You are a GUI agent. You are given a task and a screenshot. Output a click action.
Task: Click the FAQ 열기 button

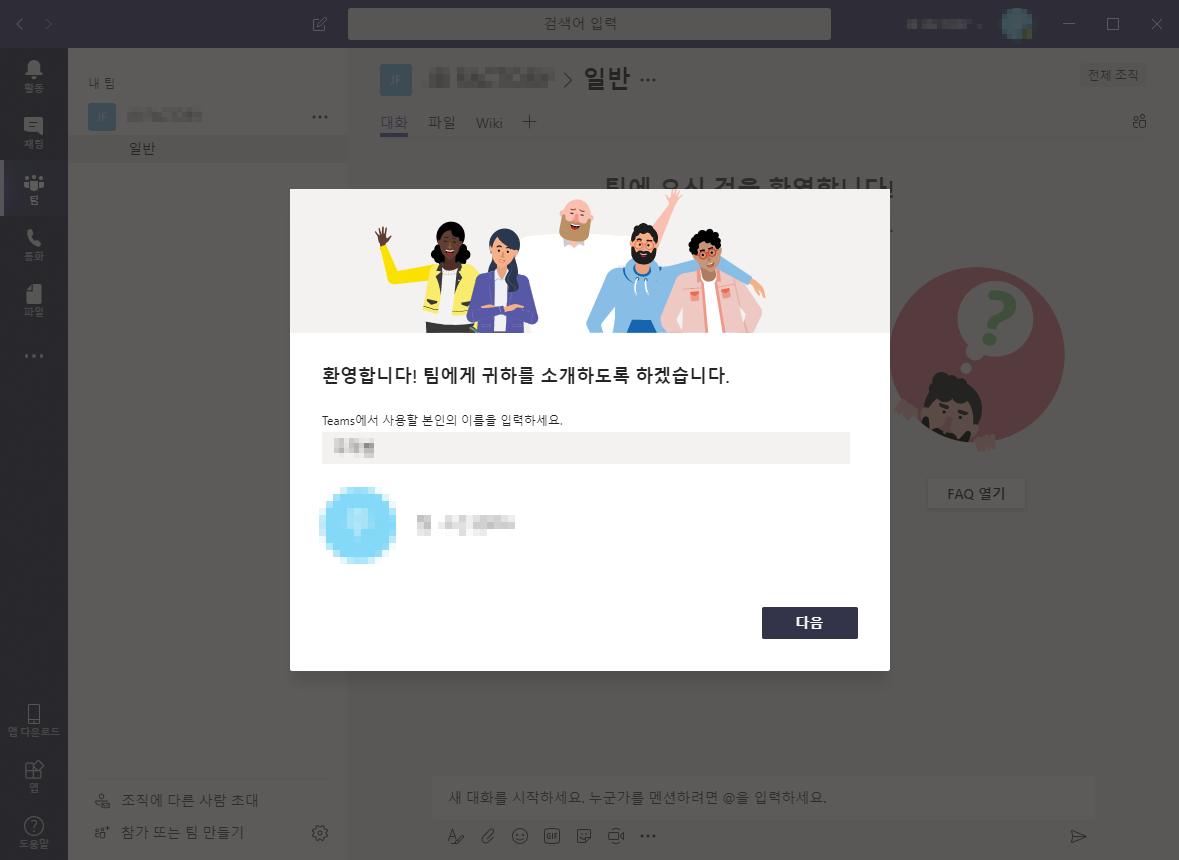pos(976,494)
